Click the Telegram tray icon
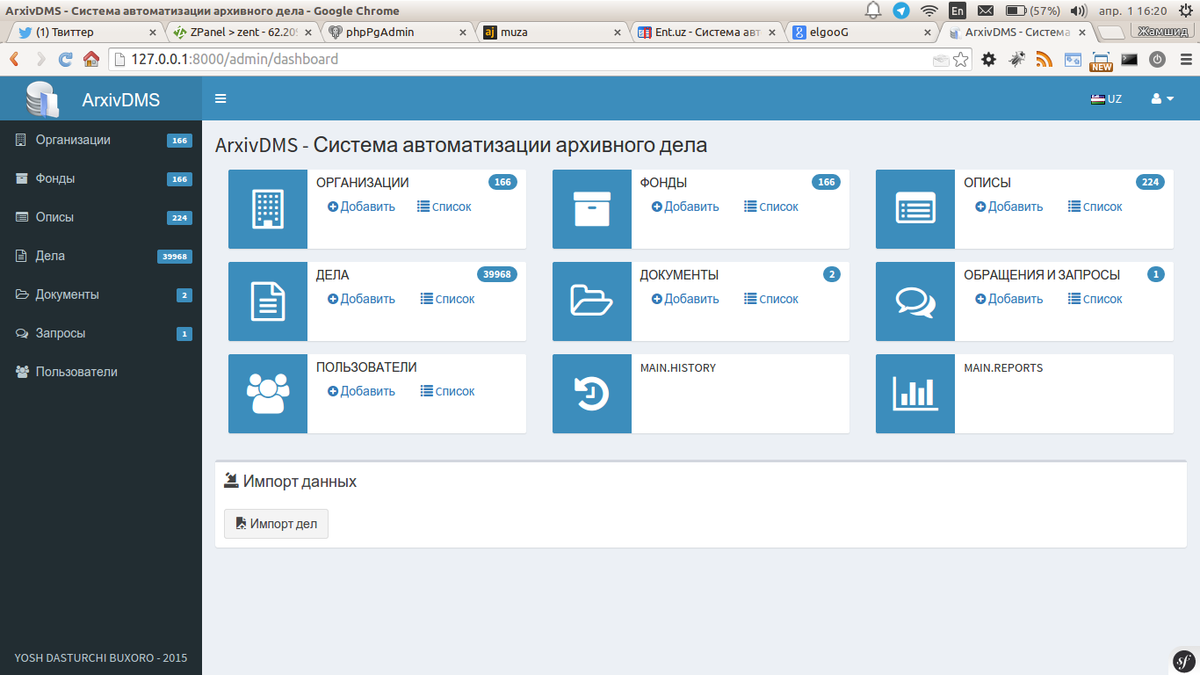 tap(901, 10)
